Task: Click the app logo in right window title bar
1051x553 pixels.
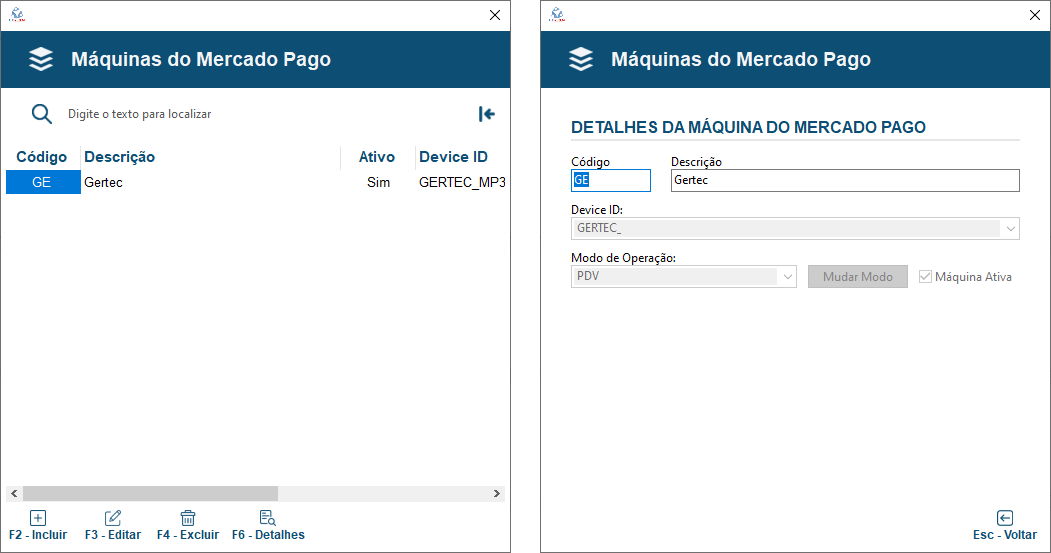Action: point(556,15)
